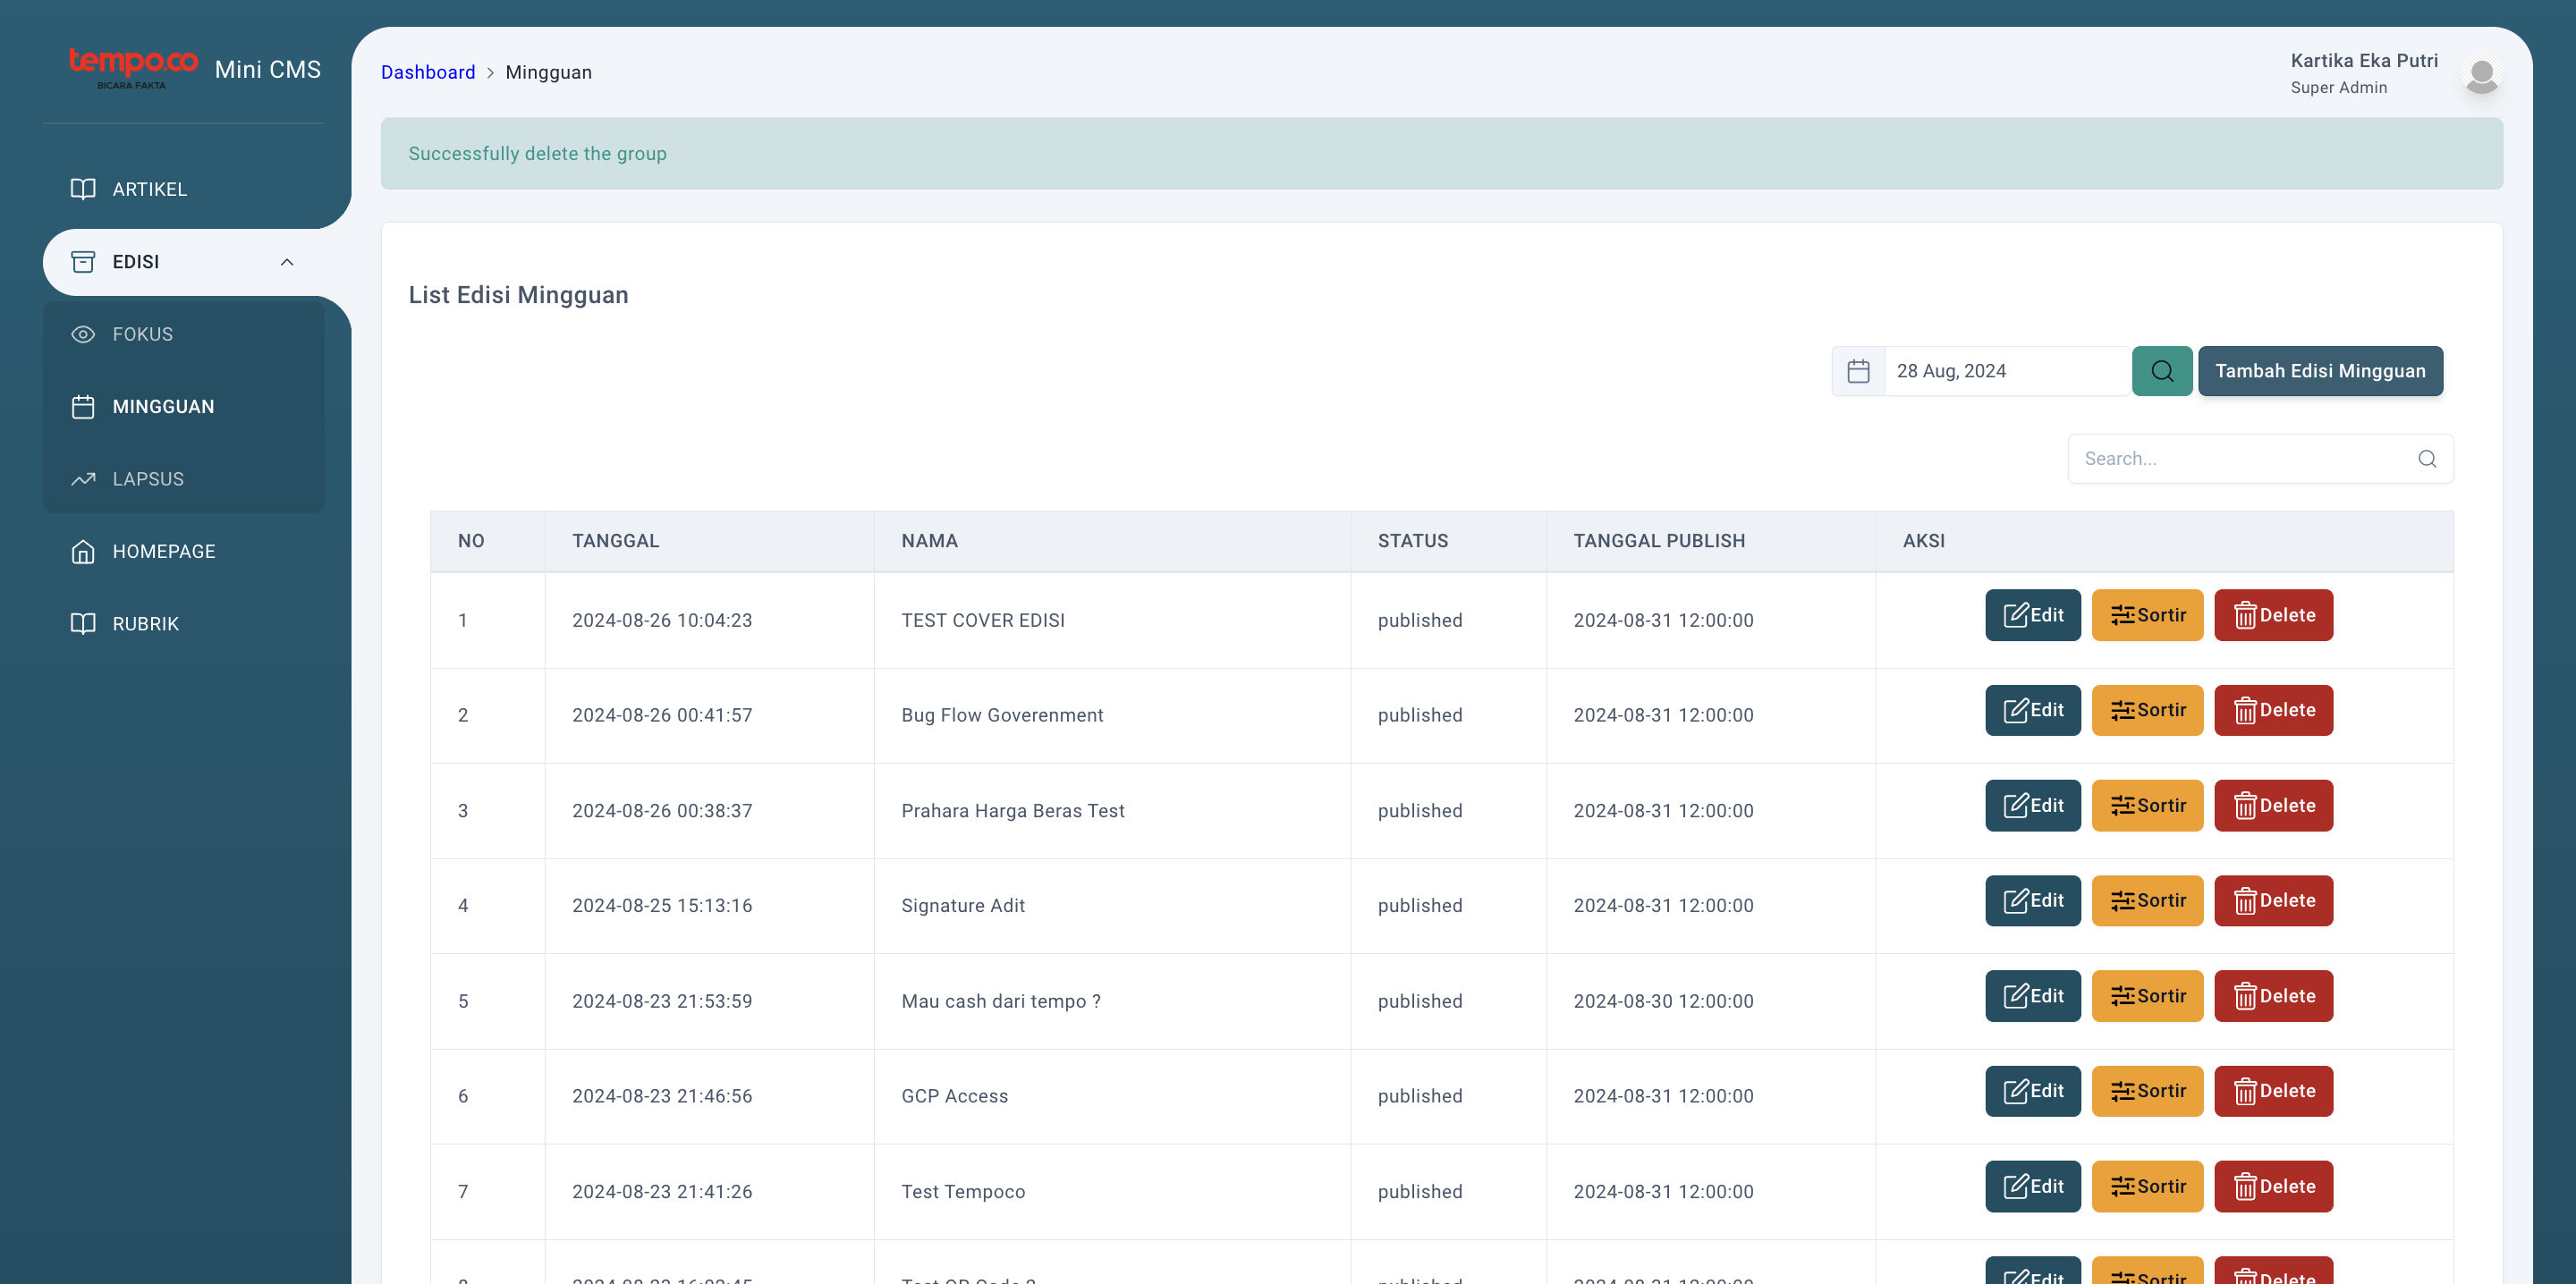Delete the Prahara Harga Beras Test row

(x=2273, y=806)
